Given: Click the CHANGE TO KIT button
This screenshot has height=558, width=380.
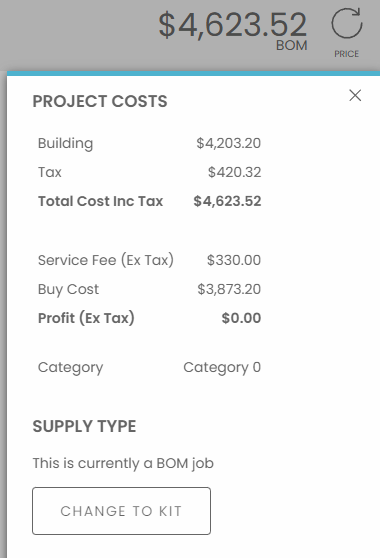Looking at the screenshot, I should pyautogui.click(x=121, y=511).
